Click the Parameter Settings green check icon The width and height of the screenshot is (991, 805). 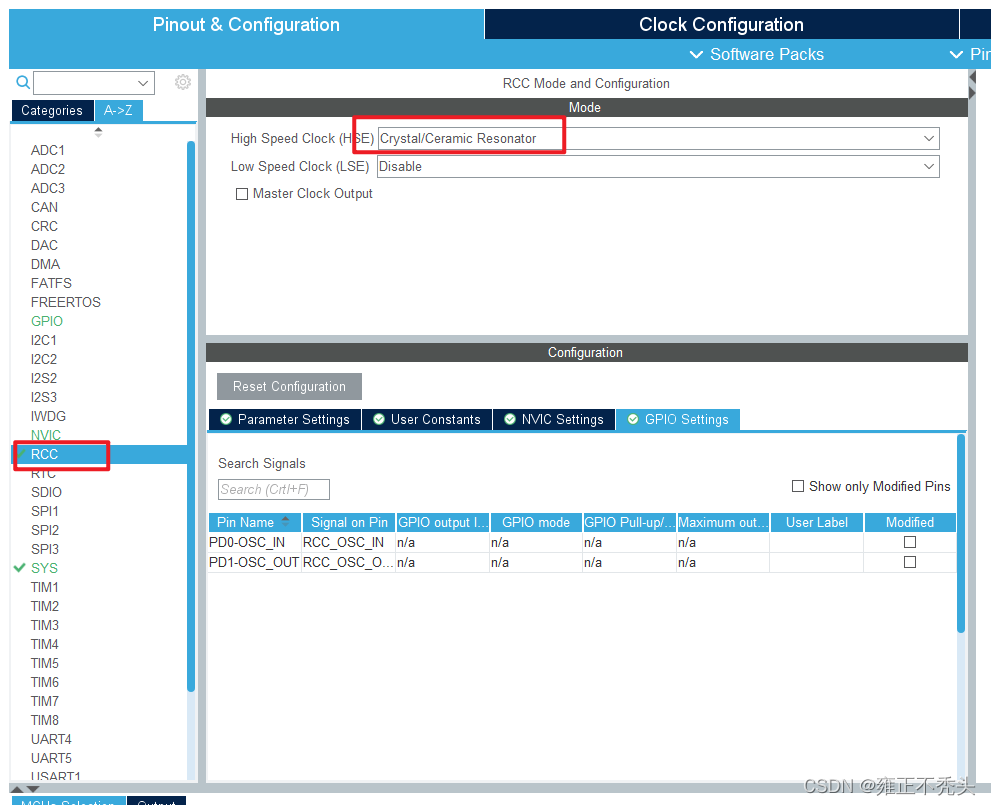226,419
